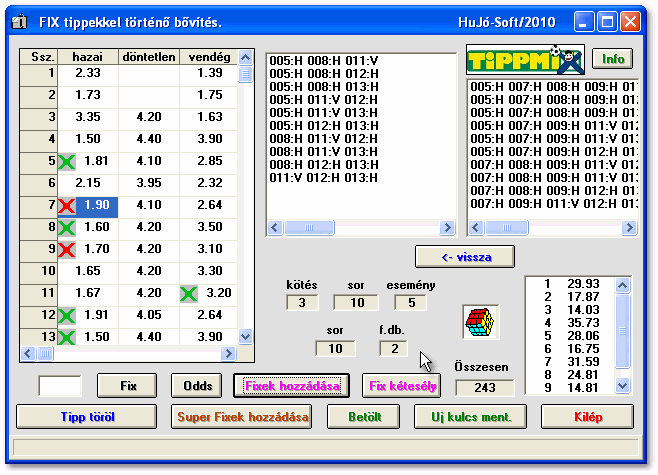Image resolution: width=658 pixels, height=475 pixels.
Task: Open the Info button
Action: point(613,59)
